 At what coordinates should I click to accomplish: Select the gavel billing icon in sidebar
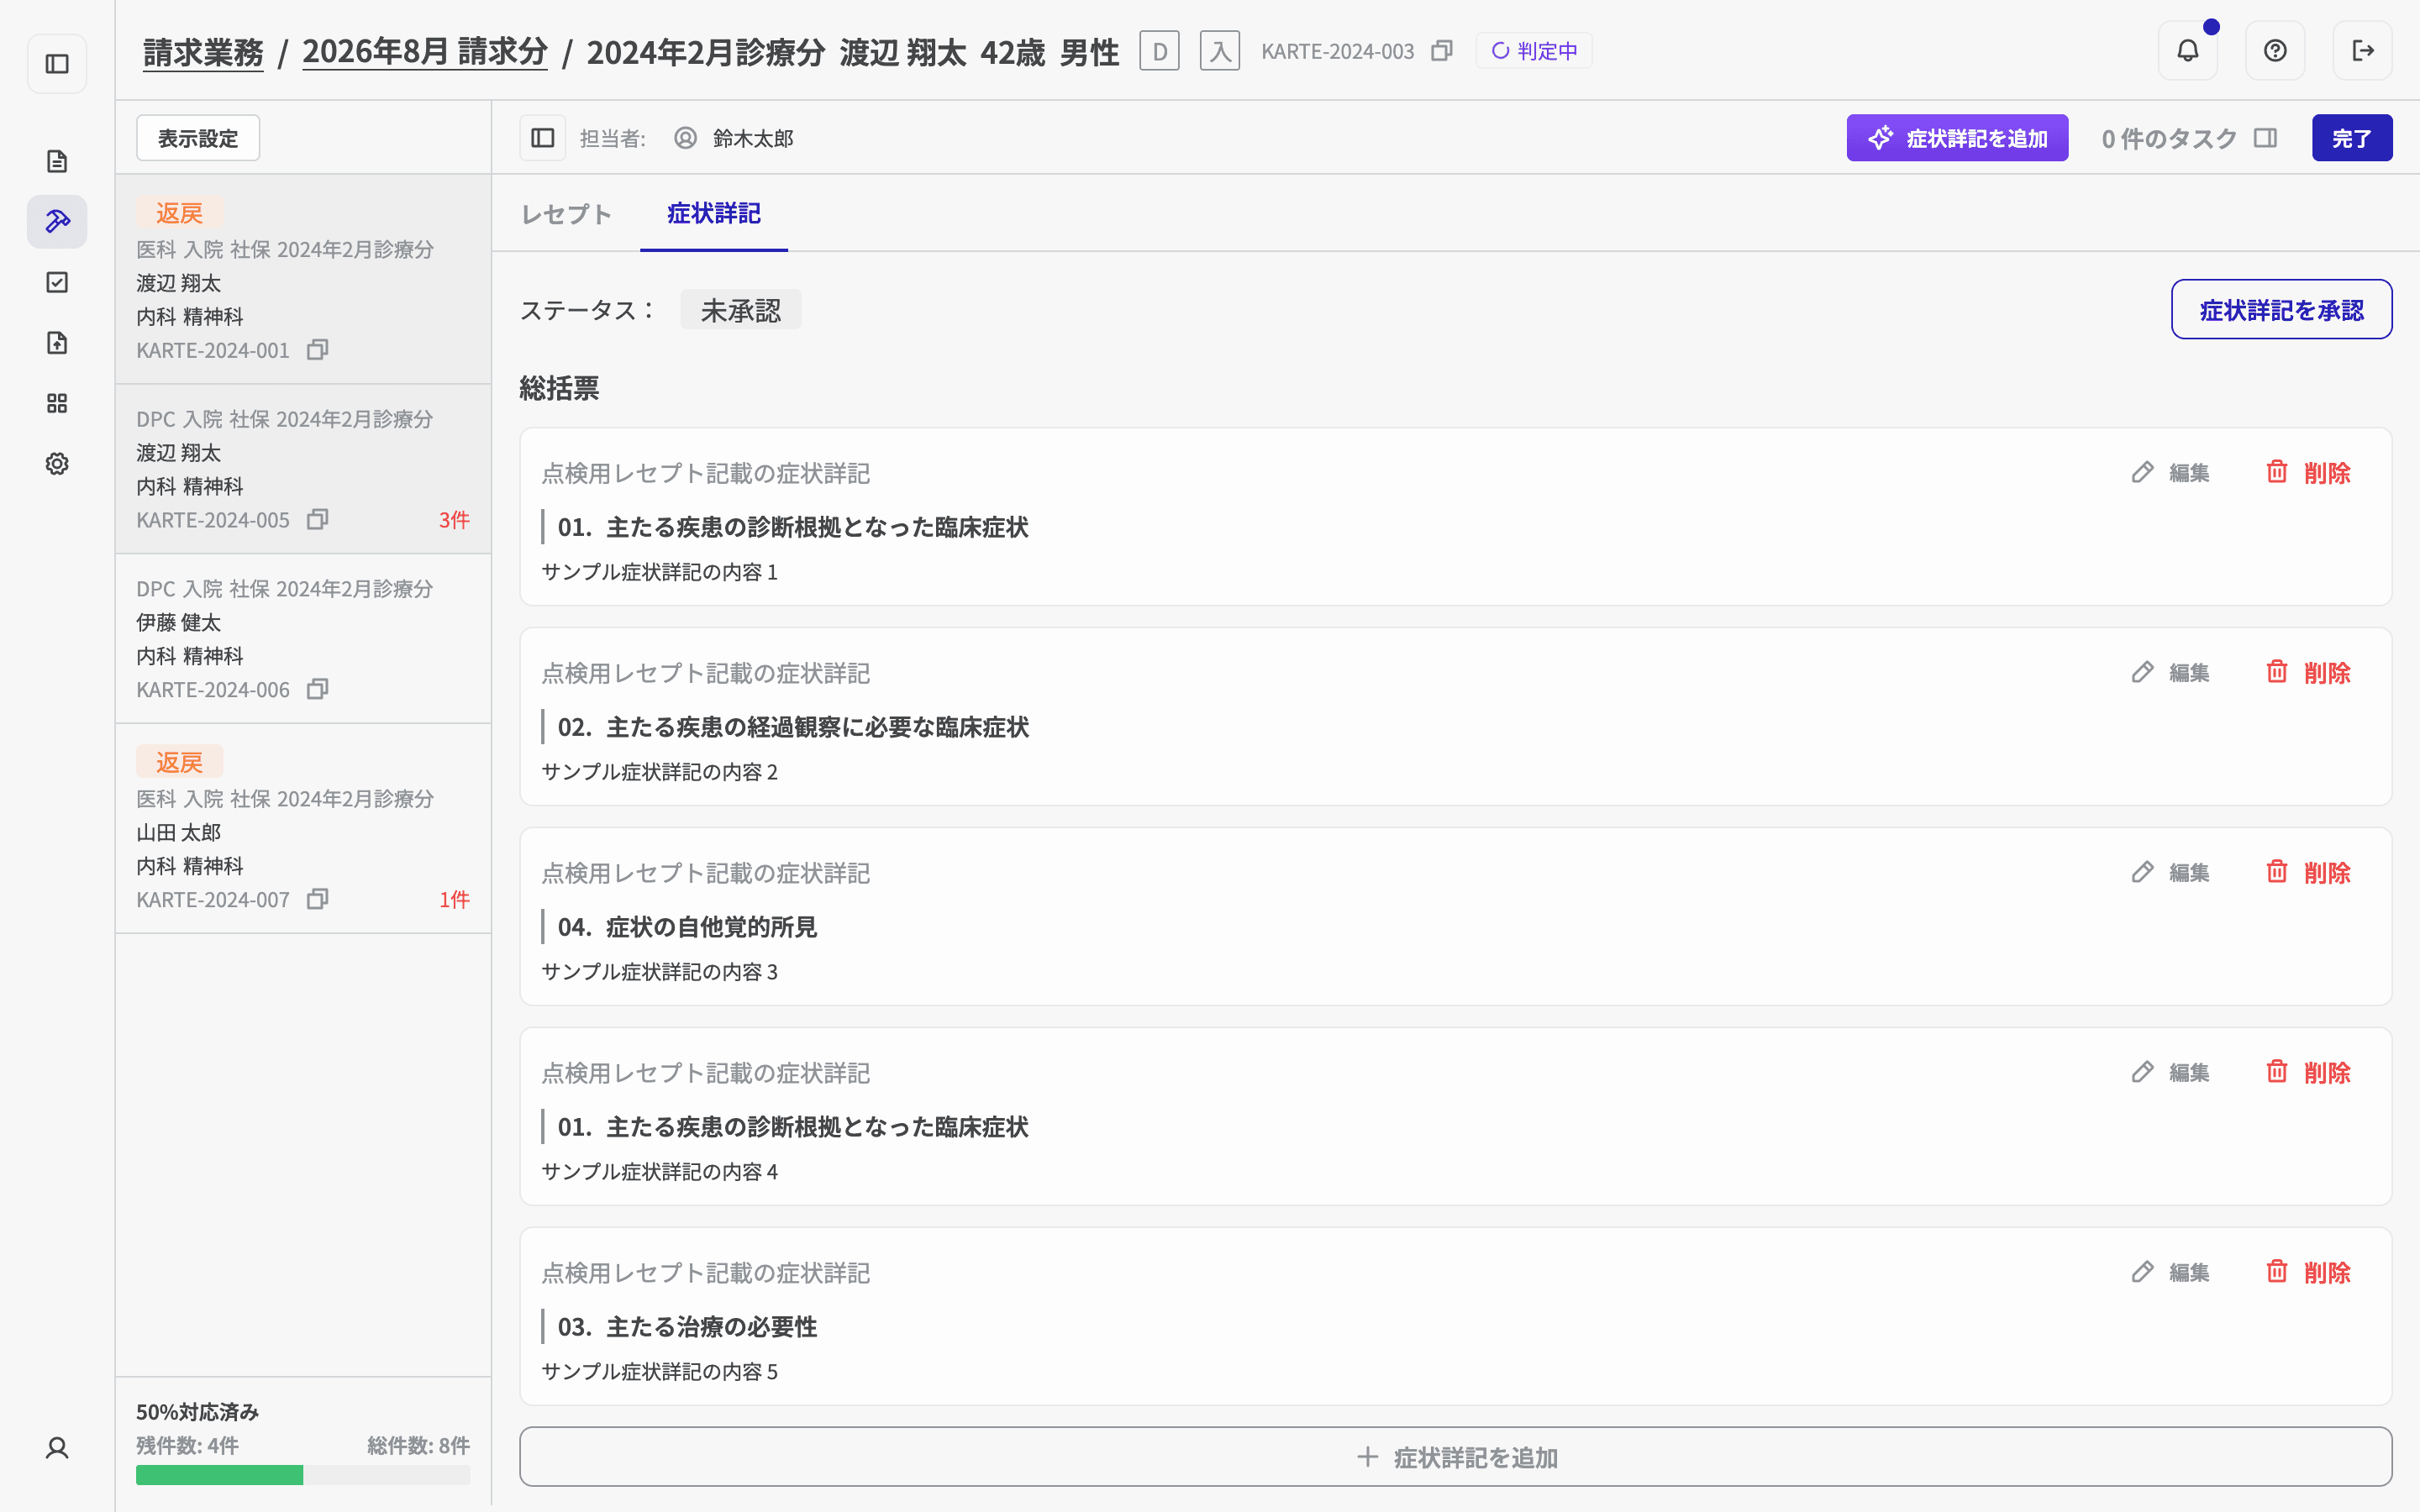tap(57, 221)
